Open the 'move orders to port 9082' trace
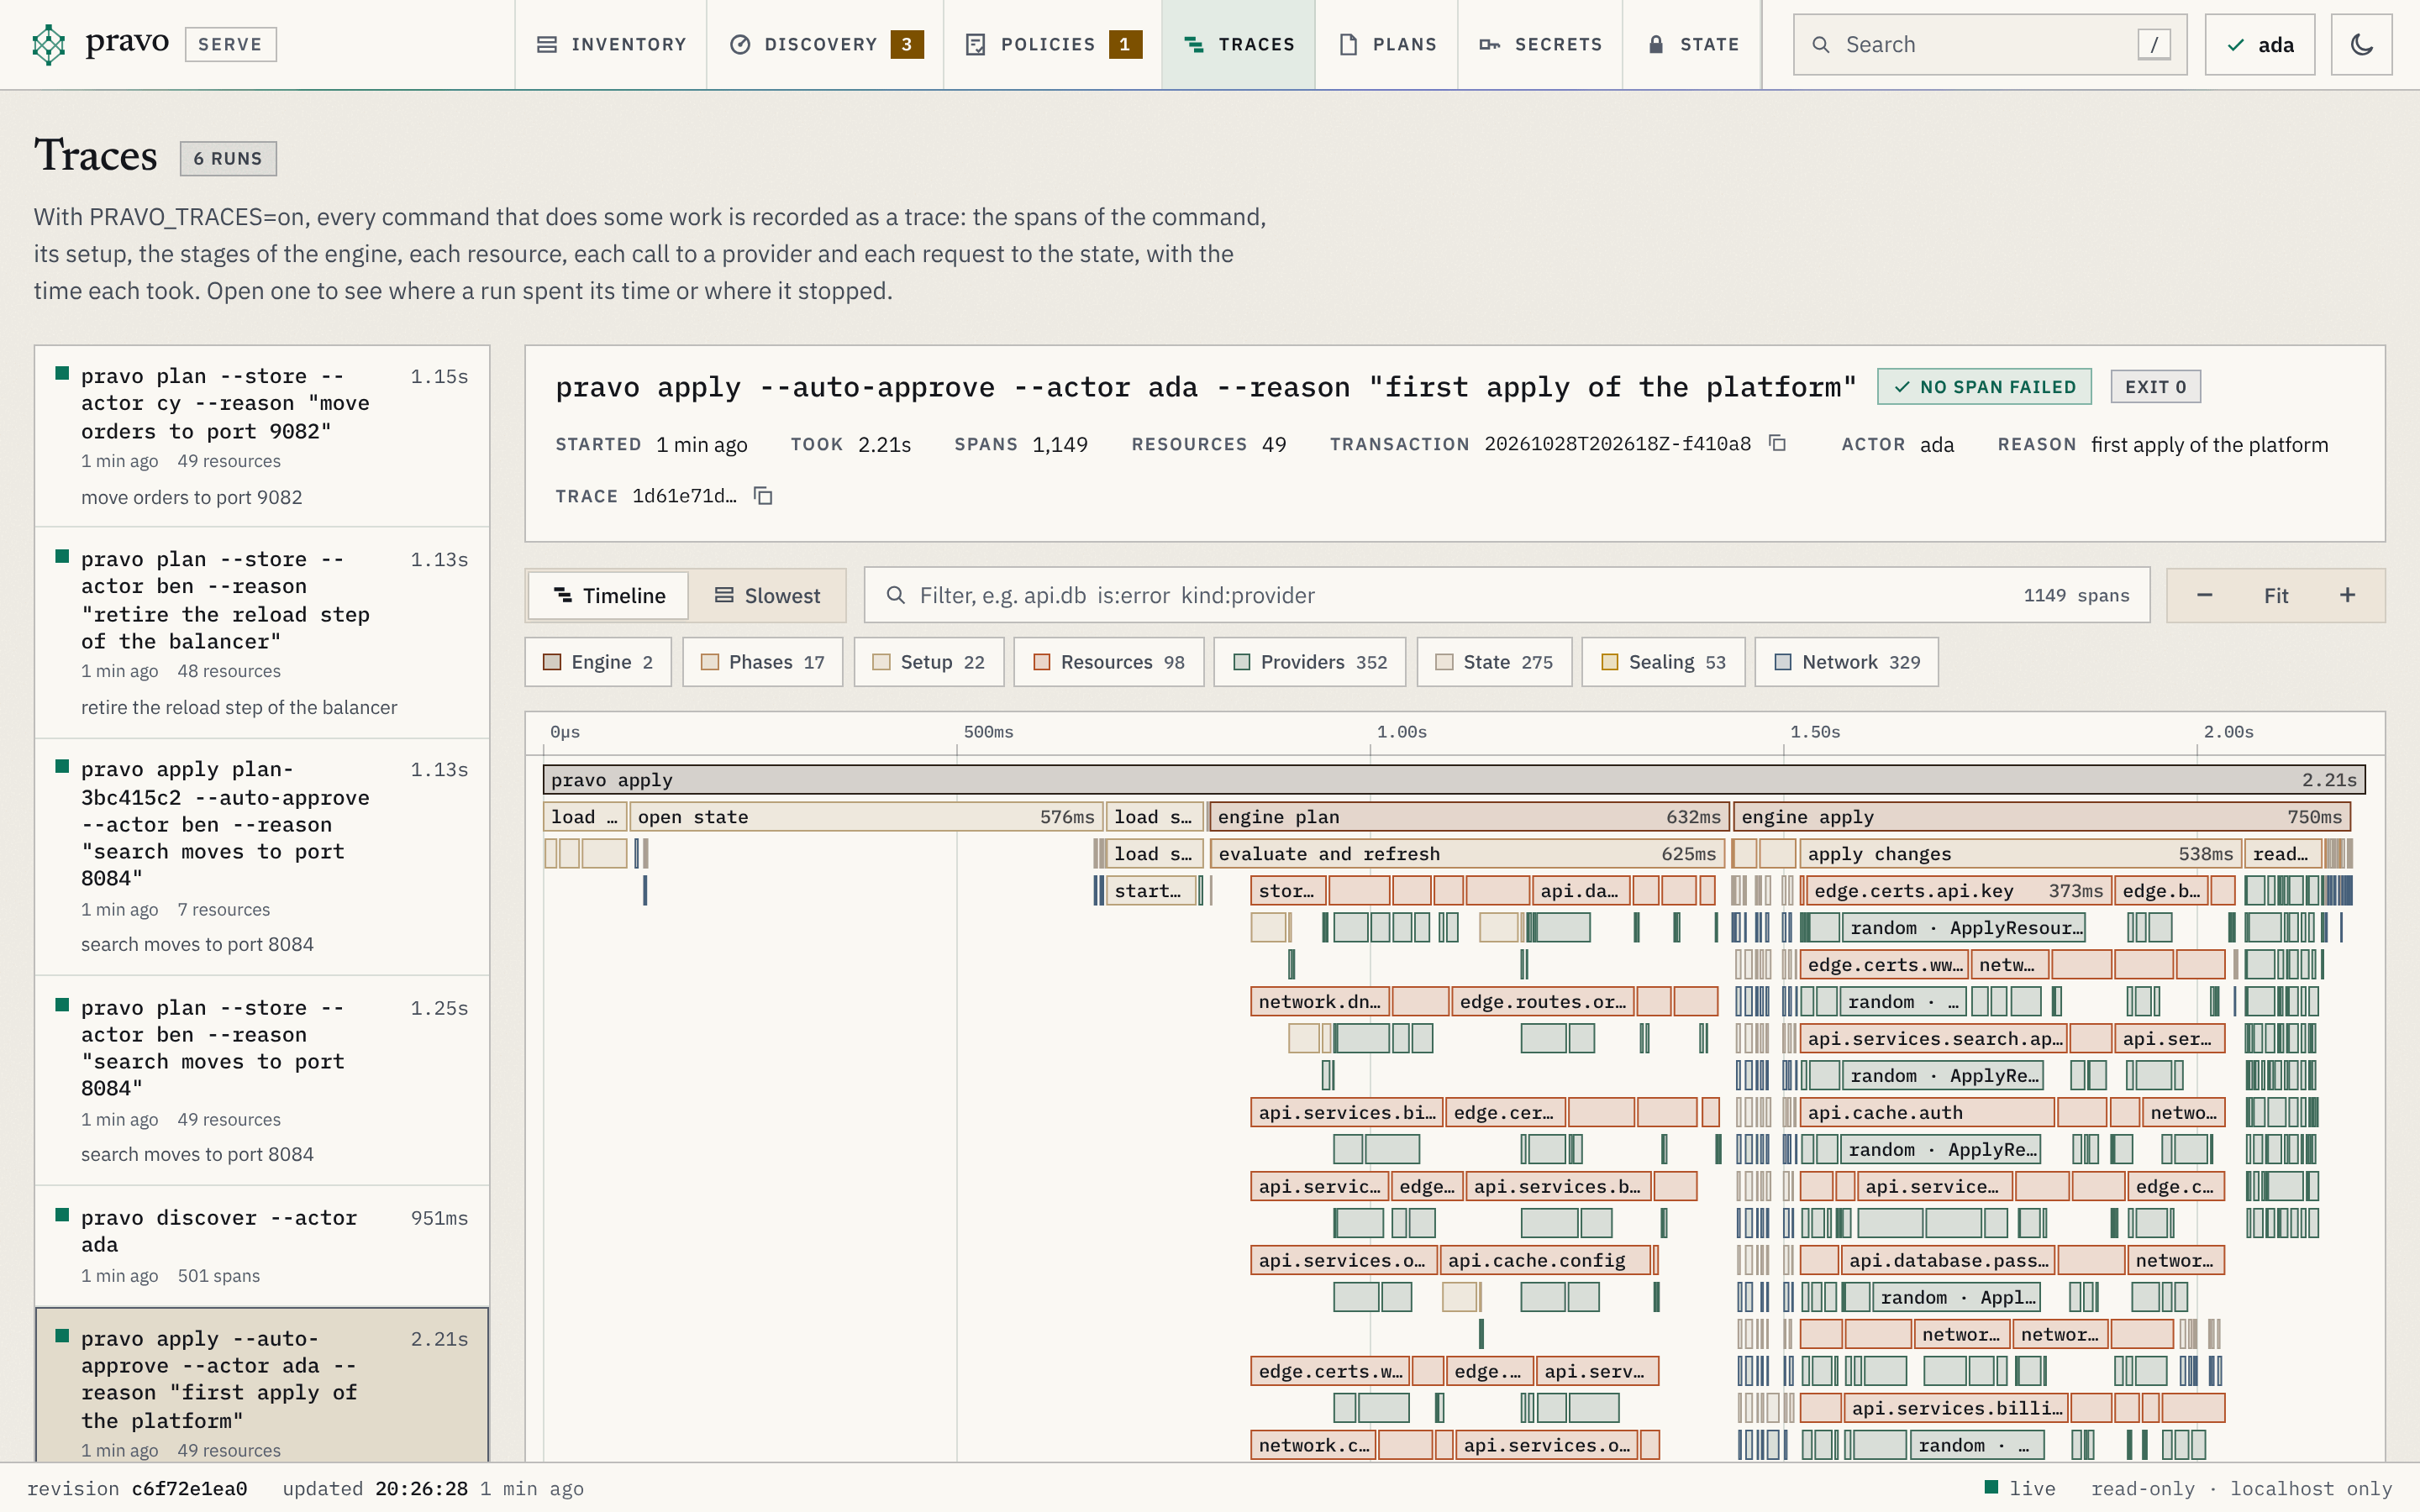Viewport: 2420px width, 1512px height. click(x=262, y=436)
